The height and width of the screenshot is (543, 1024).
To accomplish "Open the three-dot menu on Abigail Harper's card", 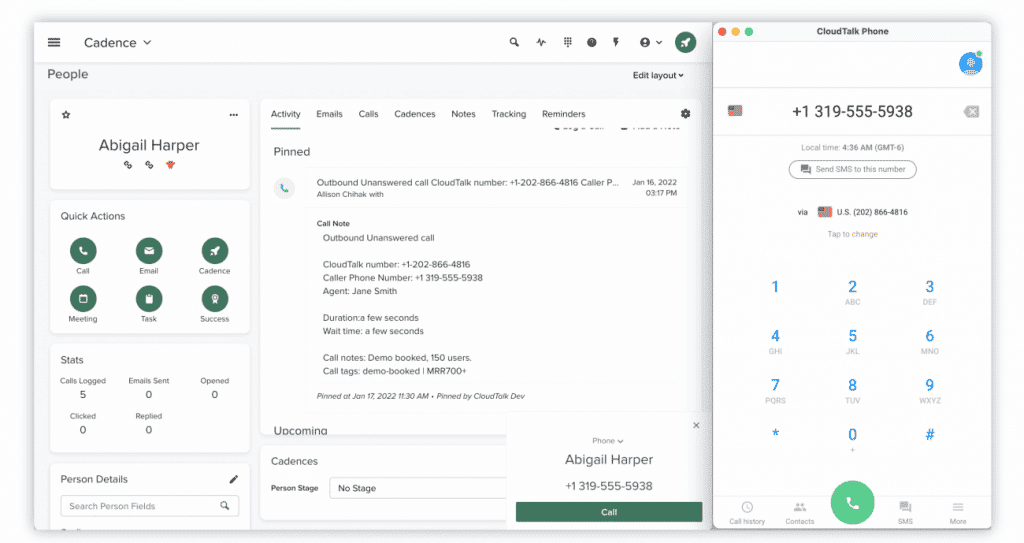I will (234, 115).
